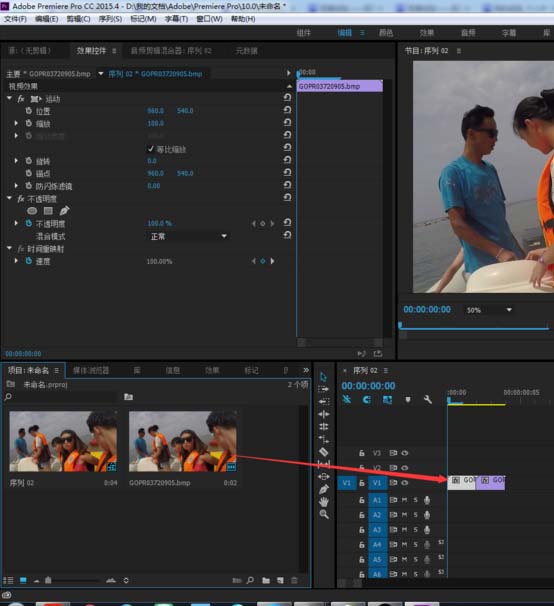This screenshot has width=554, height=606.
Task: Reset the position parameter
Action: [x=287, y=110]
